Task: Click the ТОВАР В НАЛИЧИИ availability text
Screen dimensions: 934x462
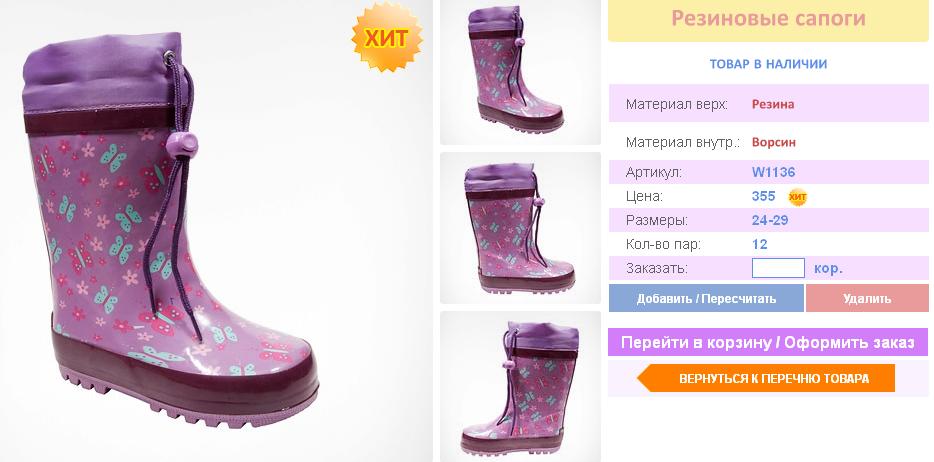Action: [768, 64]
